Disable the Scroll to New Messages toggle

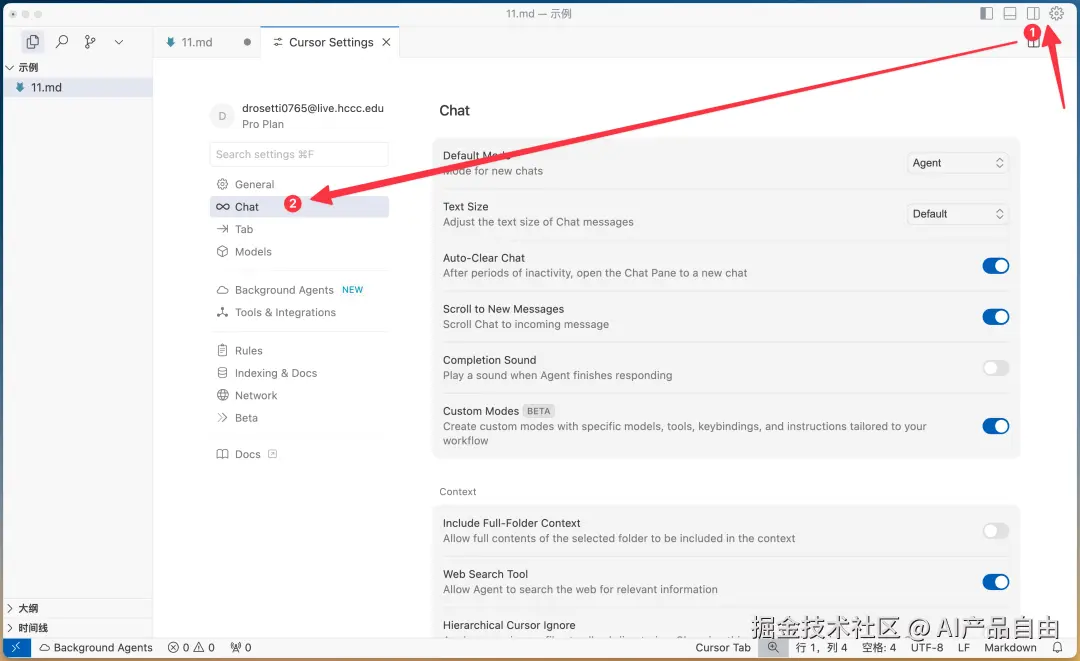click(x=995, y=317)
